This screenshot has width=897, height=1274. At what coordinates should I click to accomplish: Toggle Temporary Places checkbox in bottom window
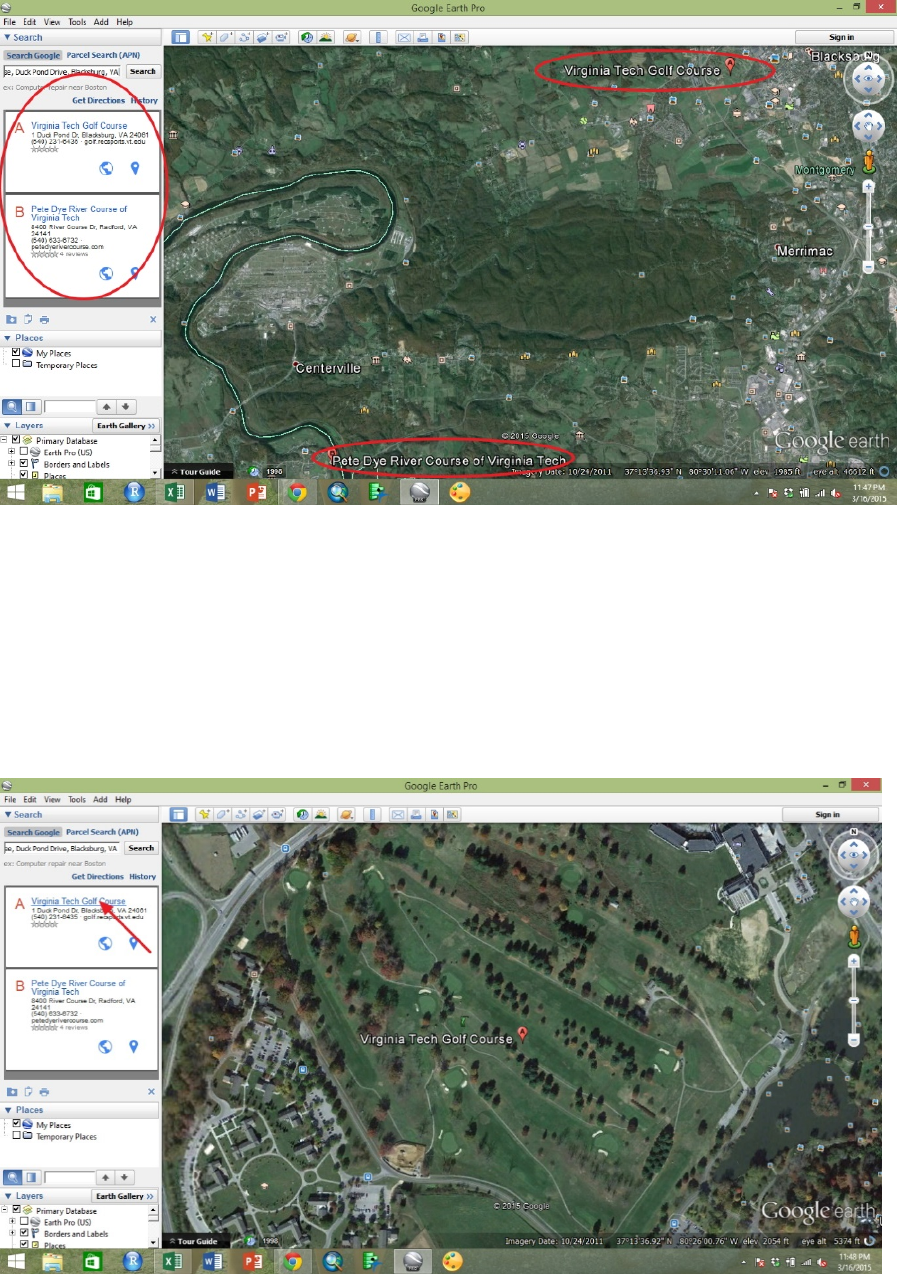16,1137
